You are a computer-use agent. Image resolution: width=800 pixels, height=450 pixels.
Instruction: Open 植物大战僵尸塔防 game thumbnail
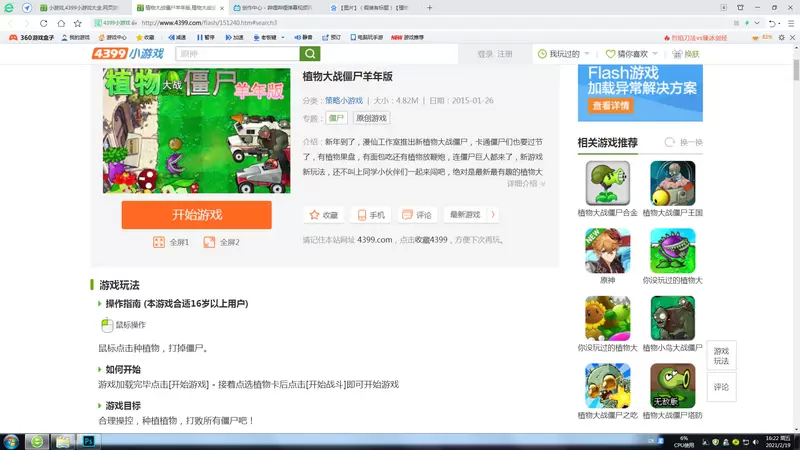[672, 385]
